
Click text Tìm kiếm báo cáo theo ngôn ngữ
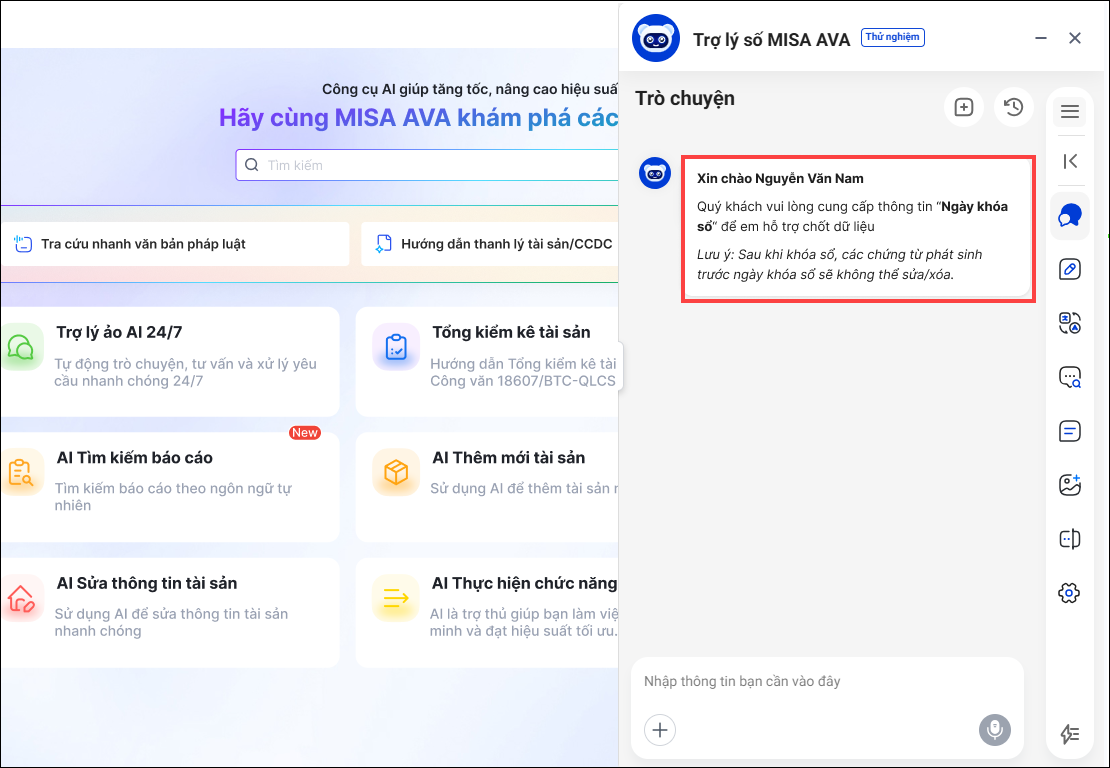(x=173, y=497)
